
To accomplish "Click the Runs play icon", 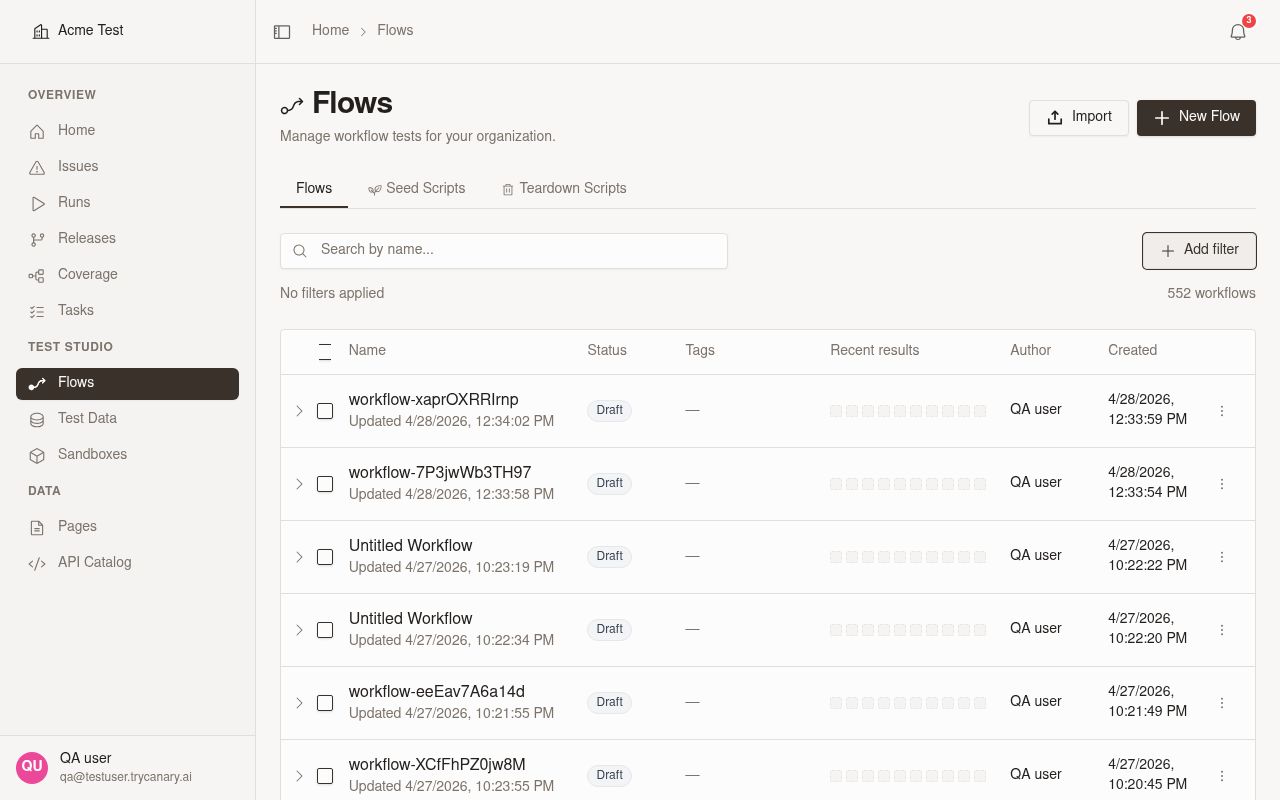I will (37, 203).
